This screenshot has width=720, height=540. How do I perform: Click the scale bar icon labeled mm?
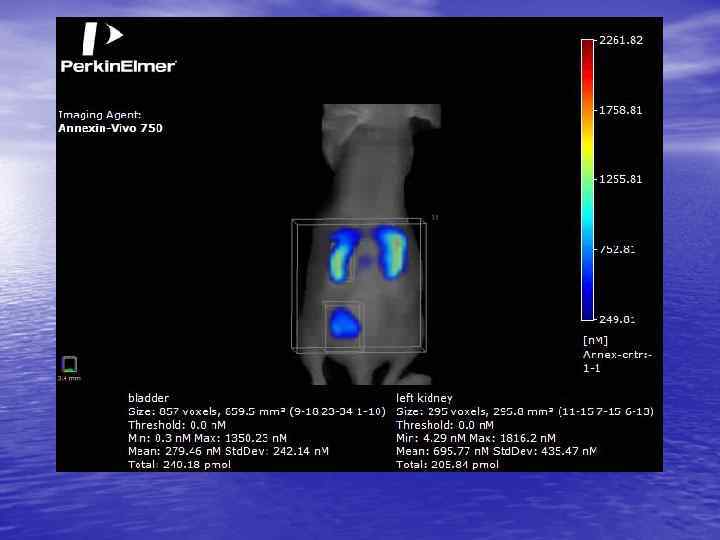point(69,368)
